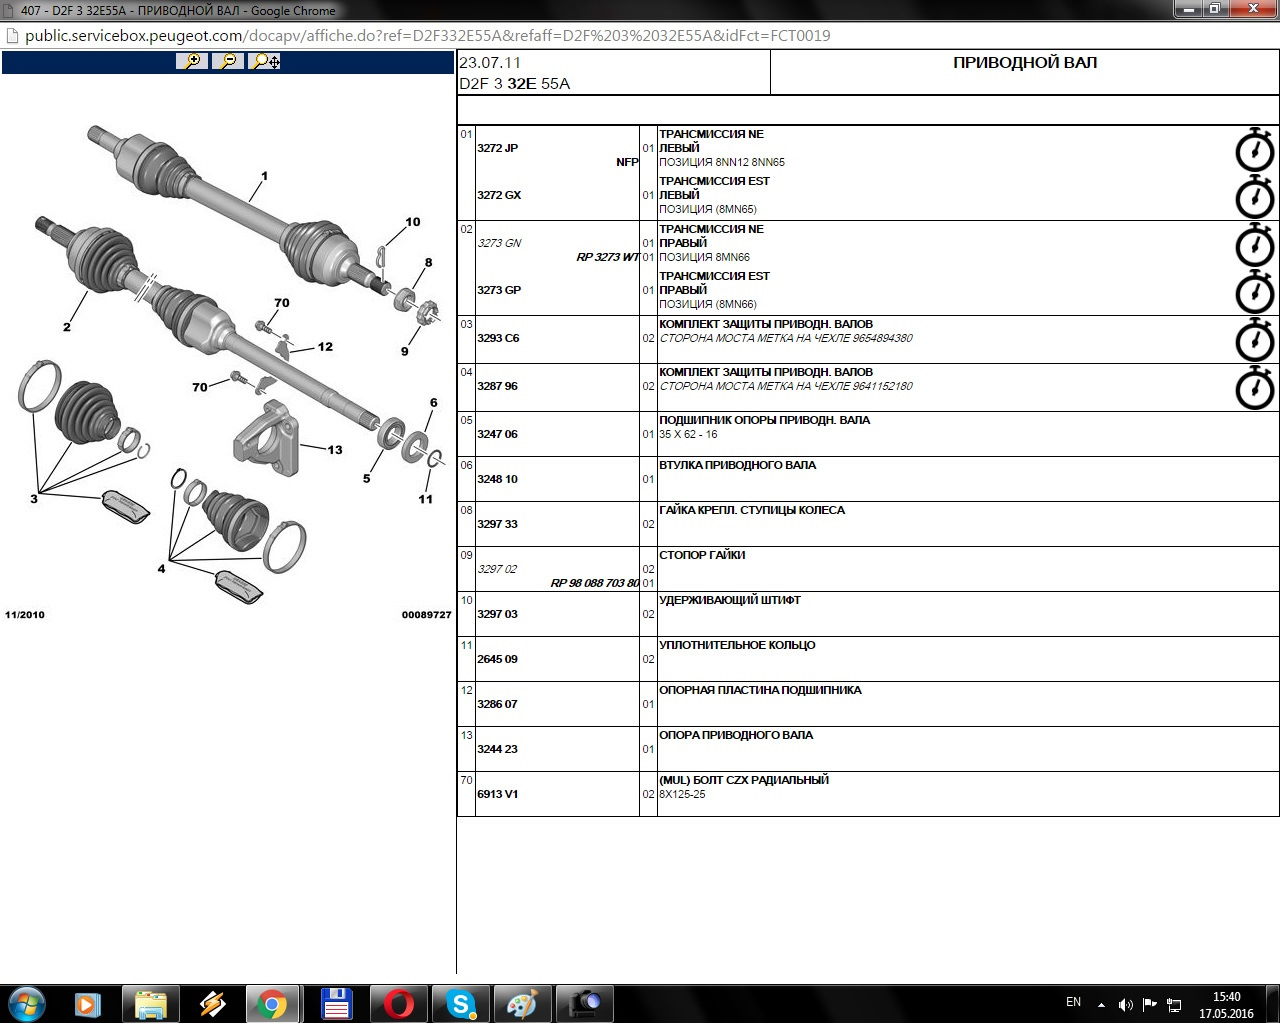This screenshot has height=1023, width=1280.
Task: Click callout 9 on the diagram
Action: click(405, 351)
